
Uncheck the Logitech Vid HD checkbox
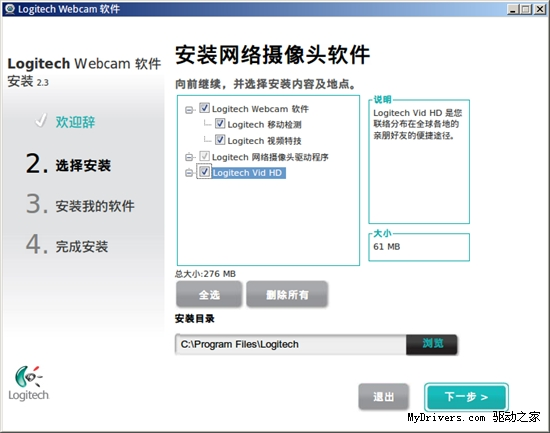pyautogui.click(x=204, y=172)
